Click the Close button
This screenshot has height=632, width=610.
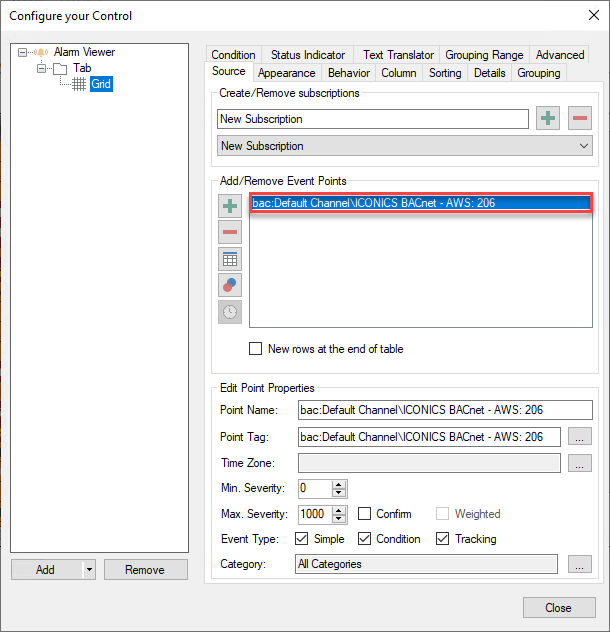click(x=559, y=607)
